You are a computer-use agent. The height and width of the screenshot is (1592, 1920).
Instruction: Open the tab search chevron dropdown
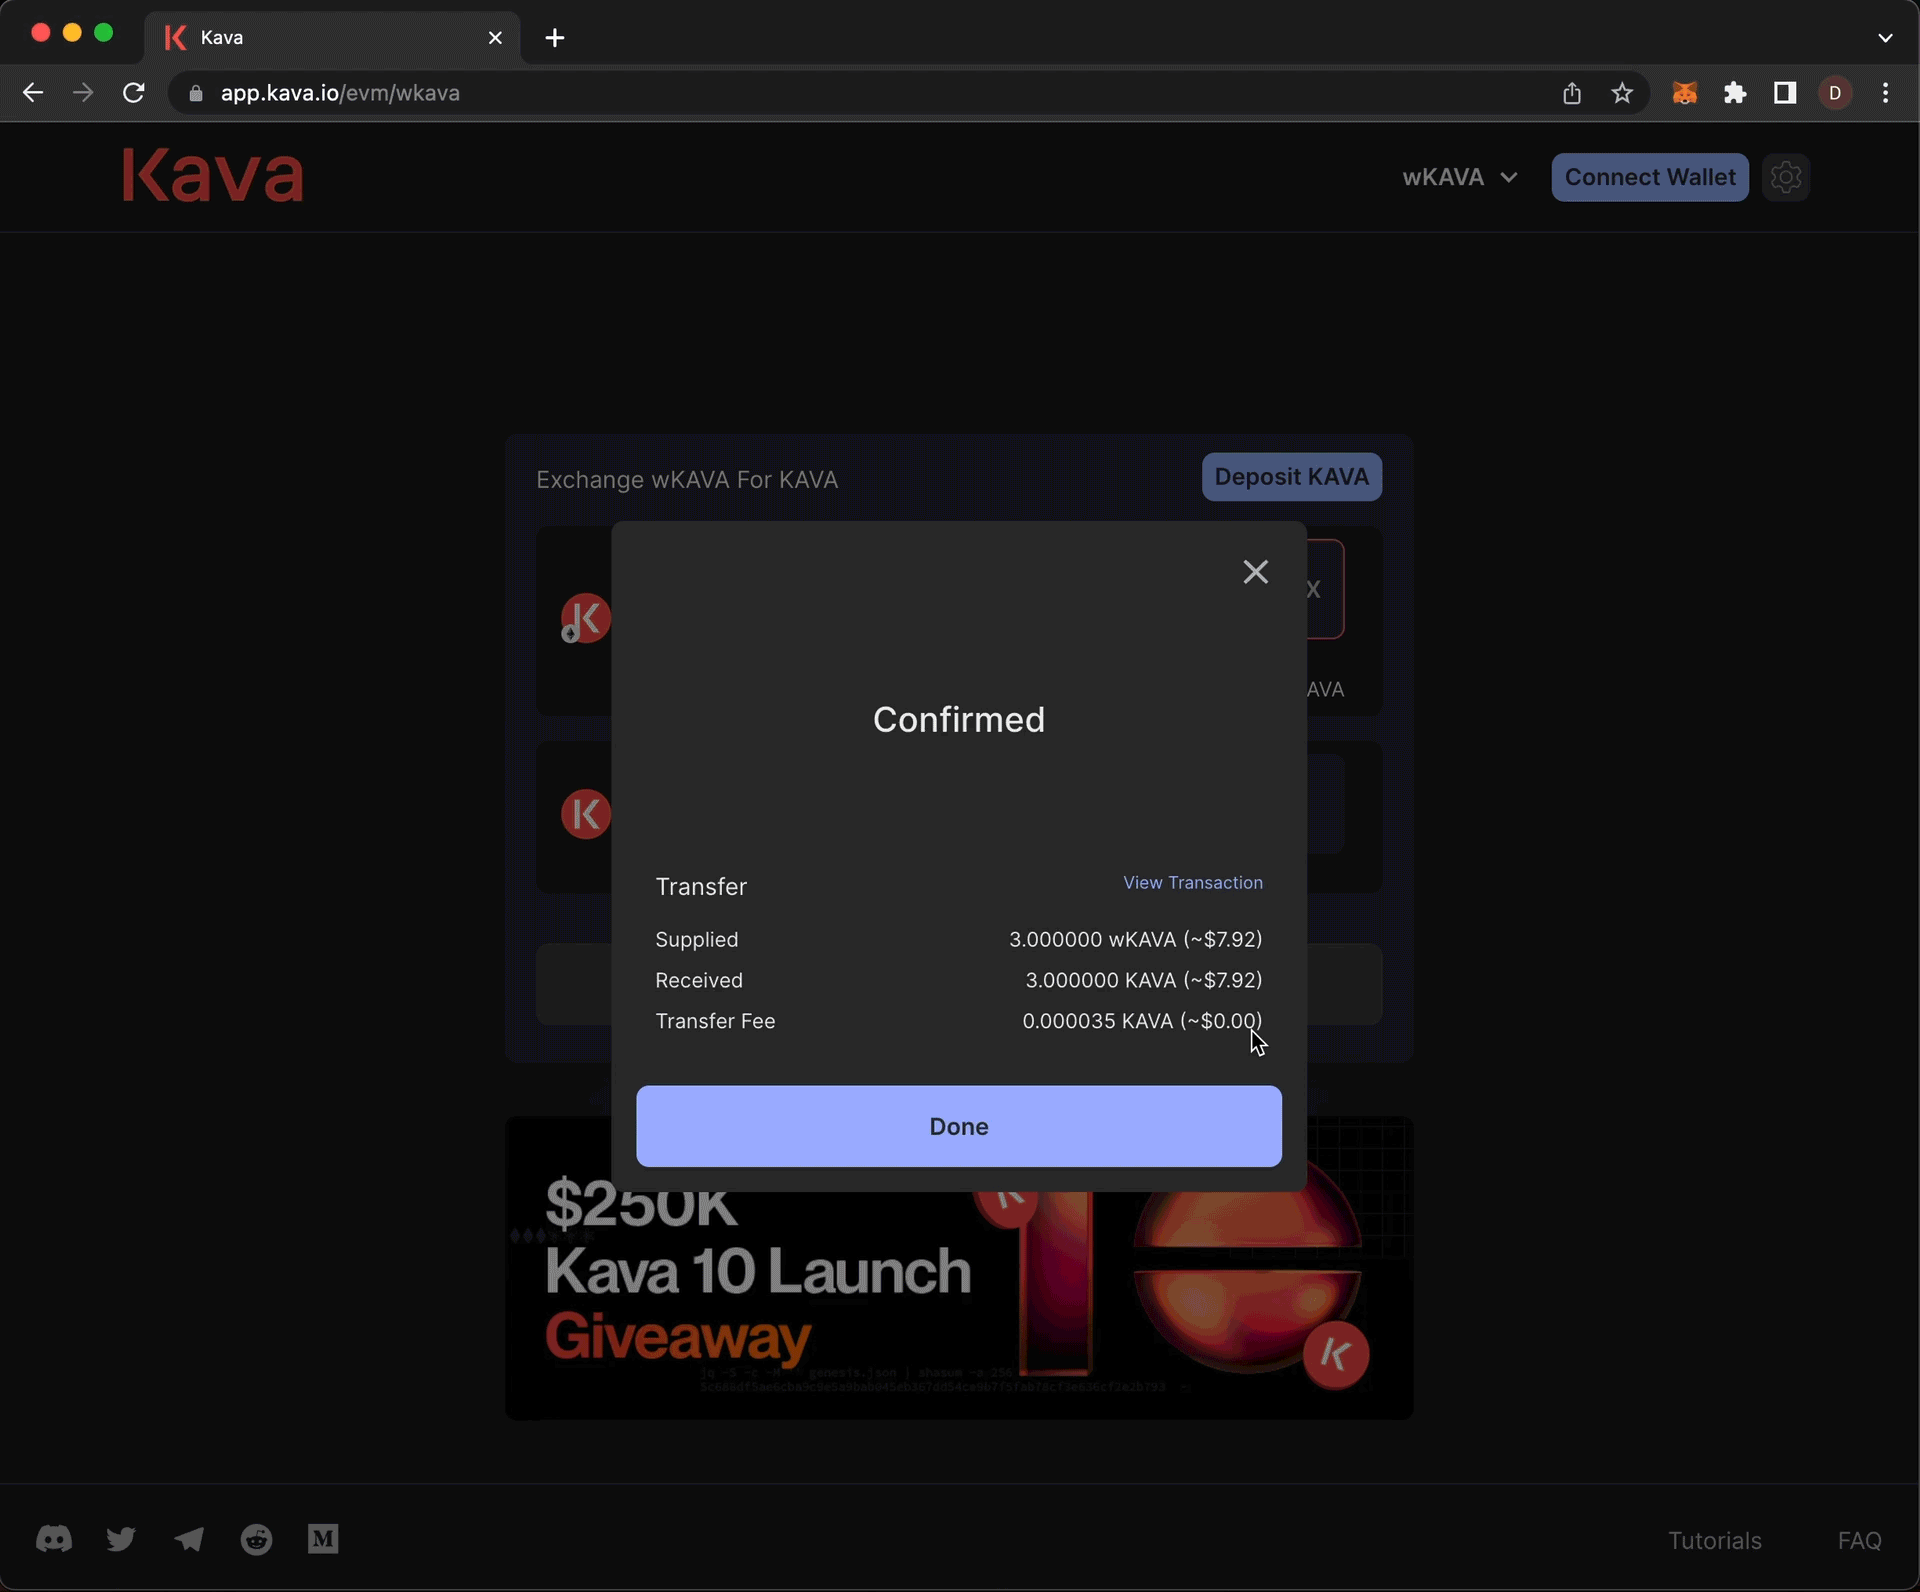click(x=1885, y=38)
